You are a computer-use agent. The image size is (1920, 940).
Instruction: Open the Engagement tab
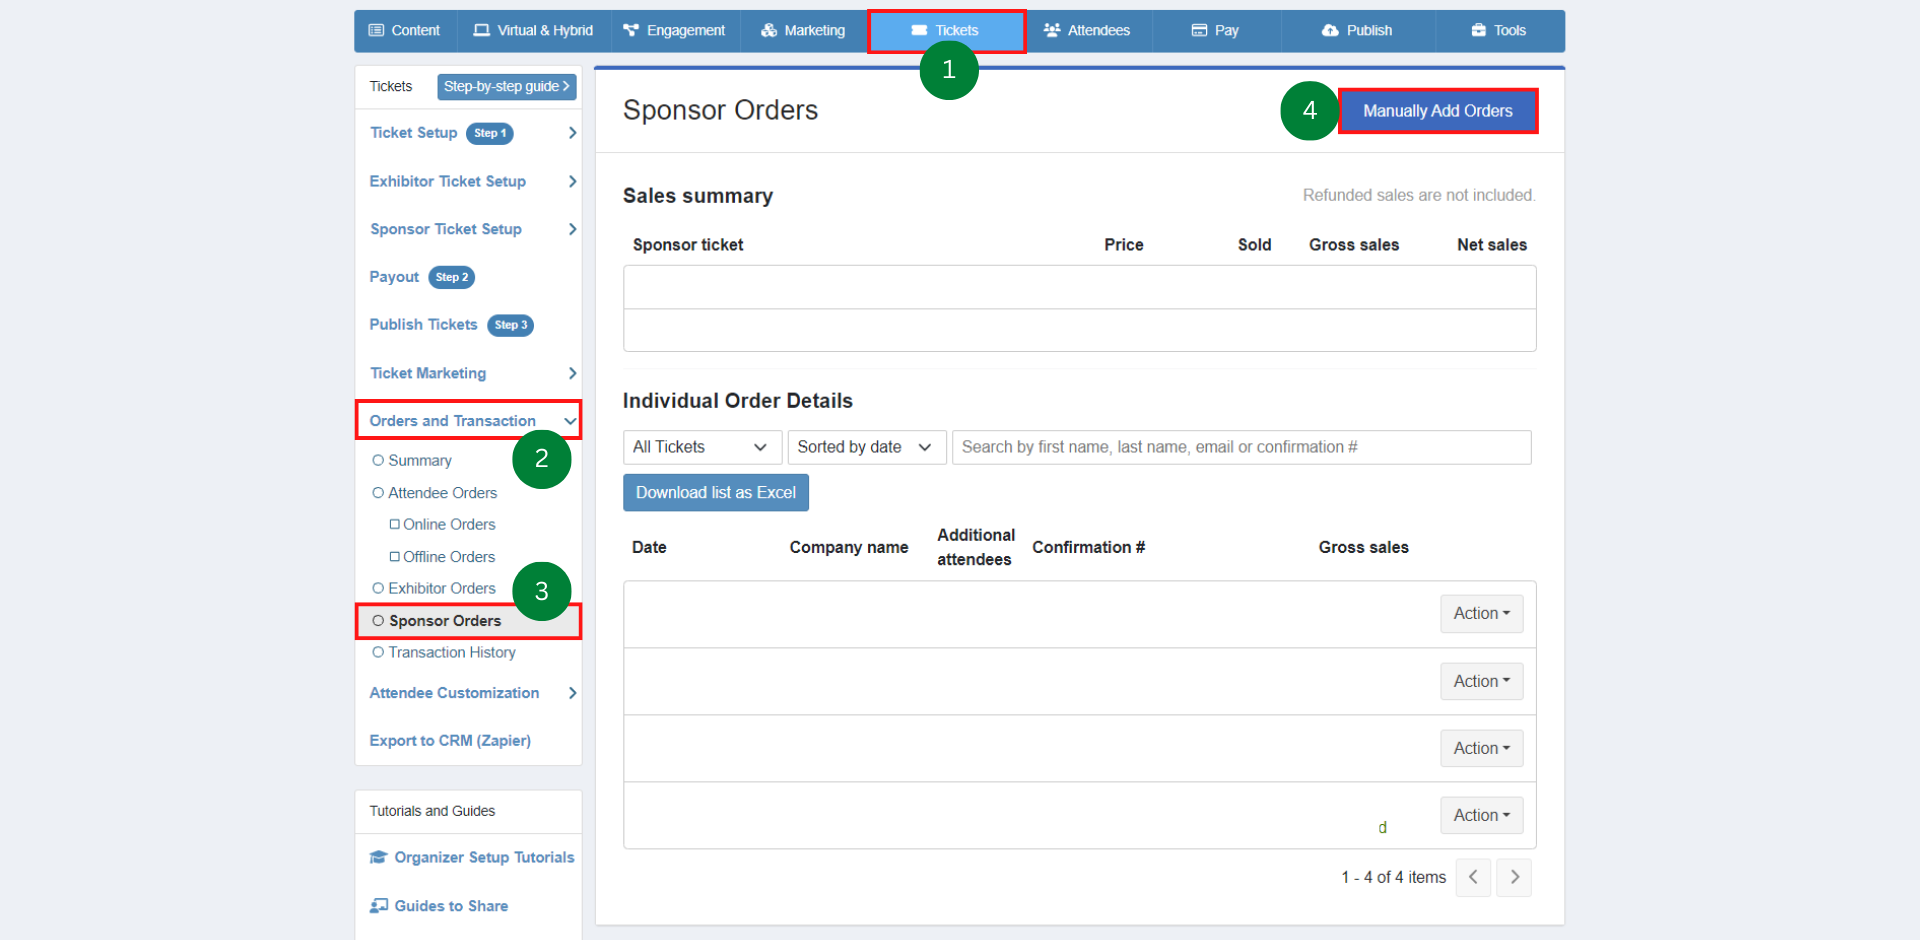(674, 31)
